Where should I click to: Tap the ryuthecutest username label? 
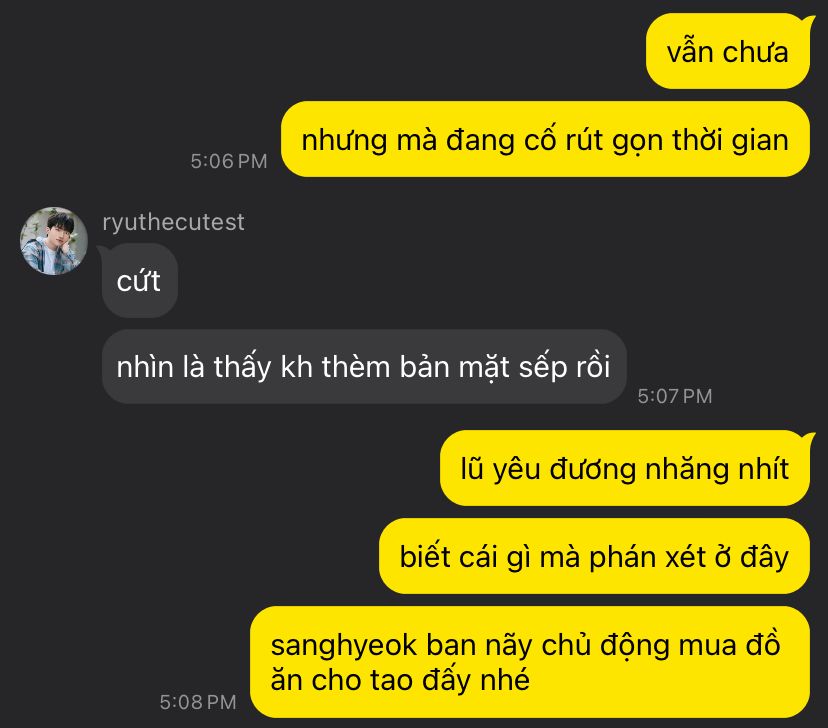(x=173, y=222)
